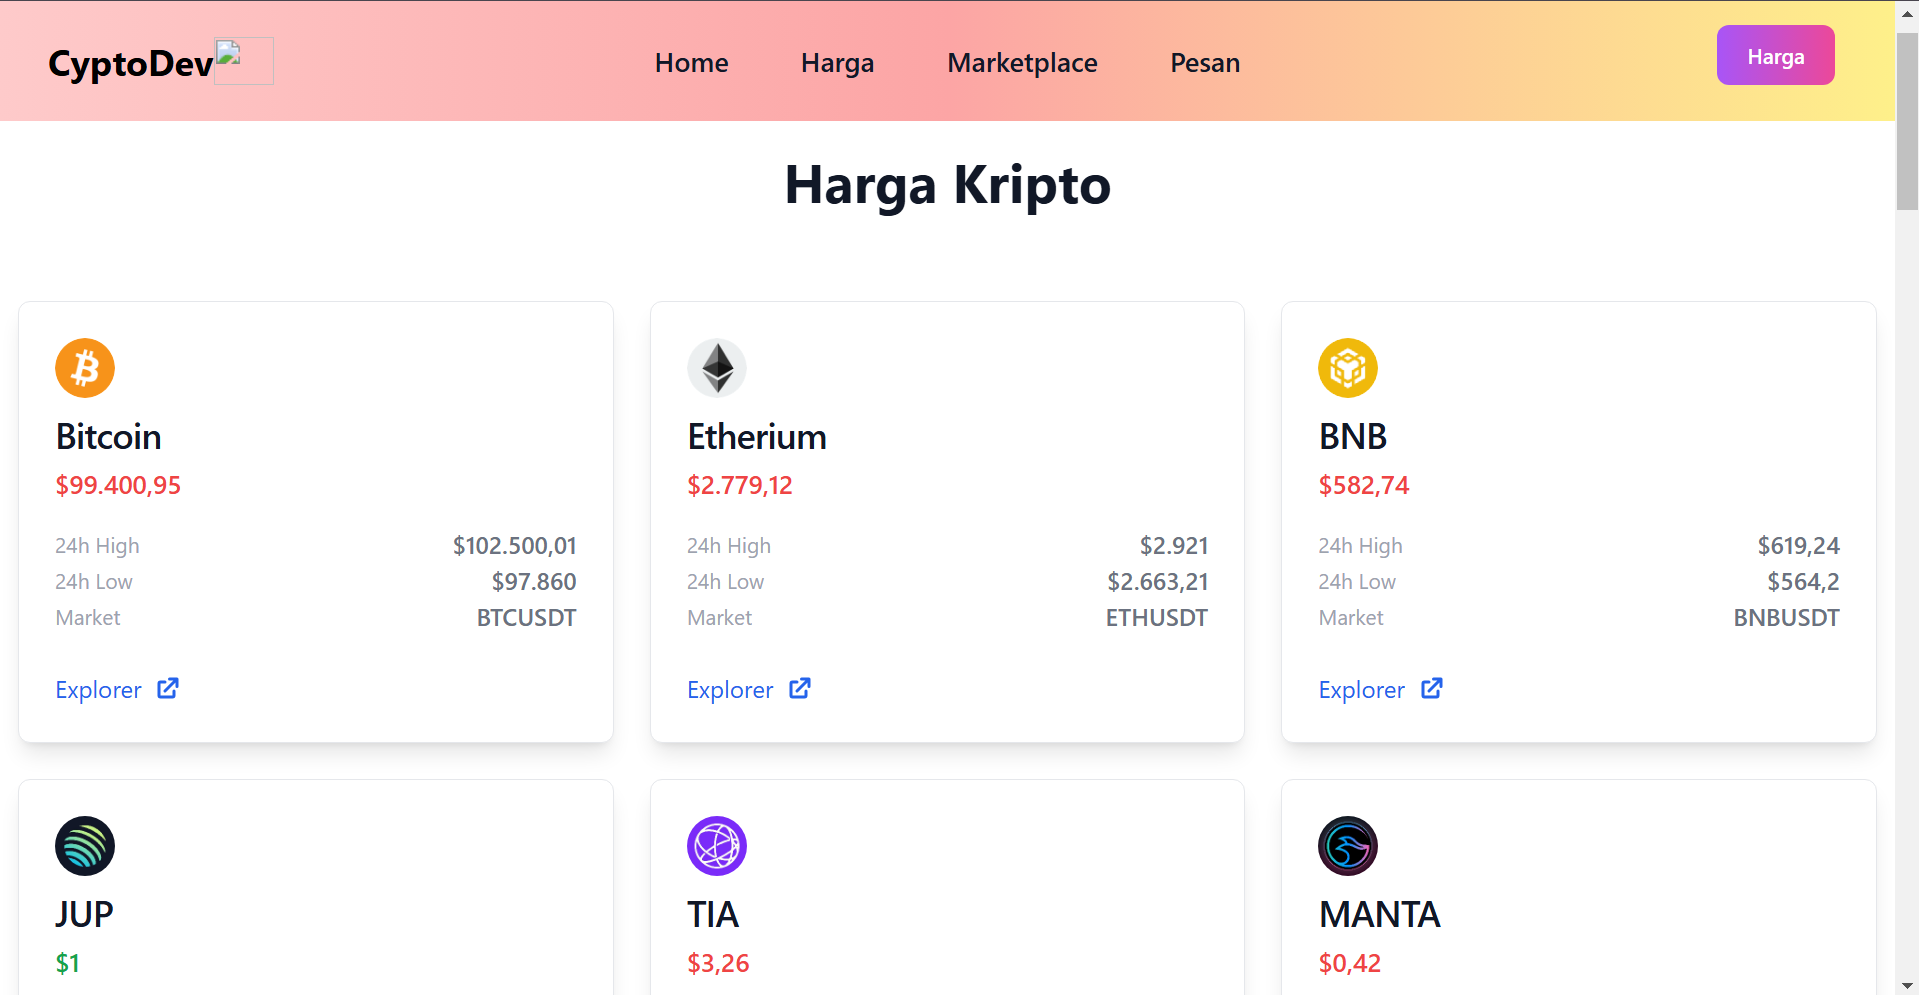Click the CyptoDev site logo text
The width and height of the screenshot is (1919, 995).
point(130,63)
